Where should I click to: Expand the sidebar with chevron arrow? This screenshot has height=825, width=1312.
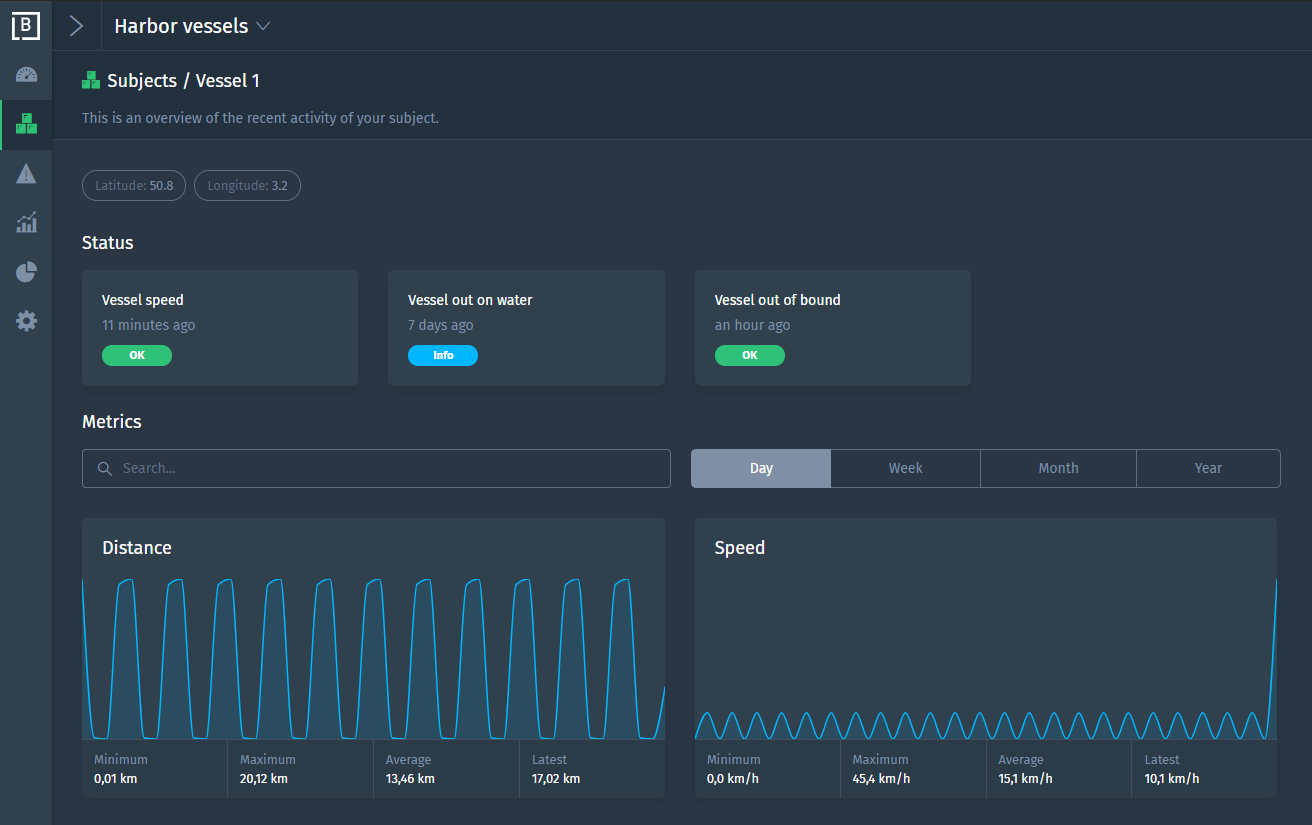tap(76, 26)
